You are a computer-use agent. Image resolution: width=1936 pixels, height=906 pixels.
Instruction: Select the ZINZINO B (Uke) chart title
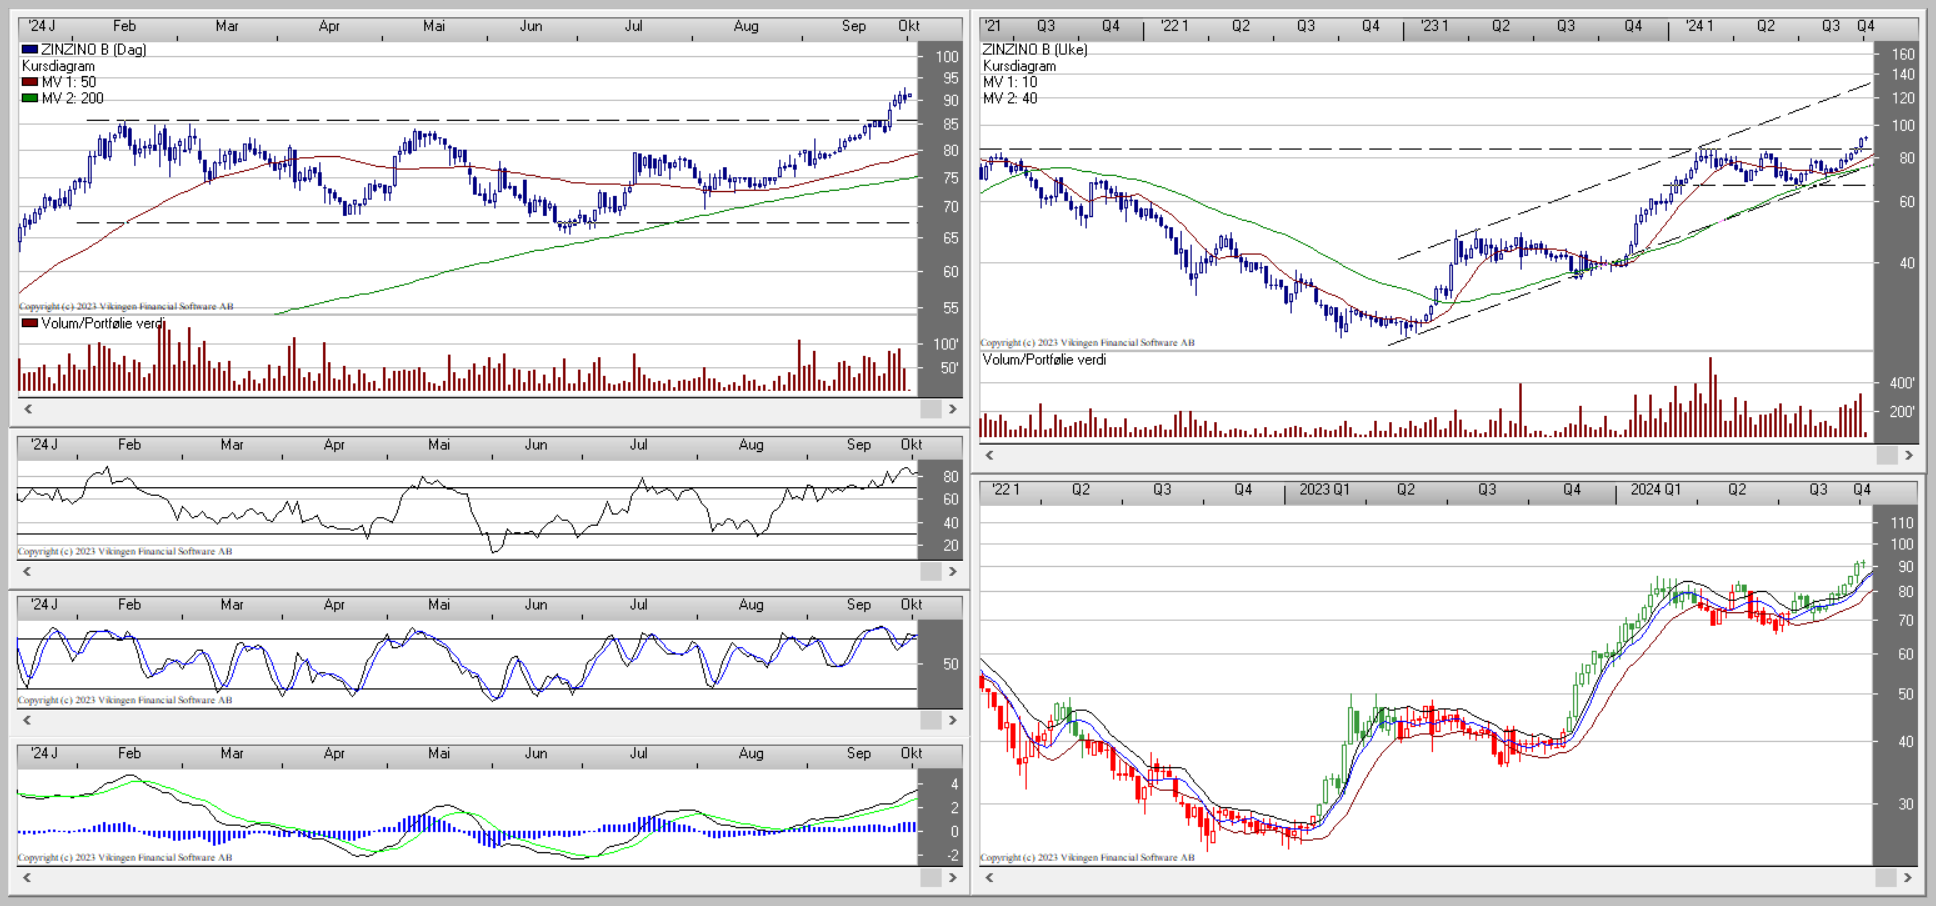1034,49
